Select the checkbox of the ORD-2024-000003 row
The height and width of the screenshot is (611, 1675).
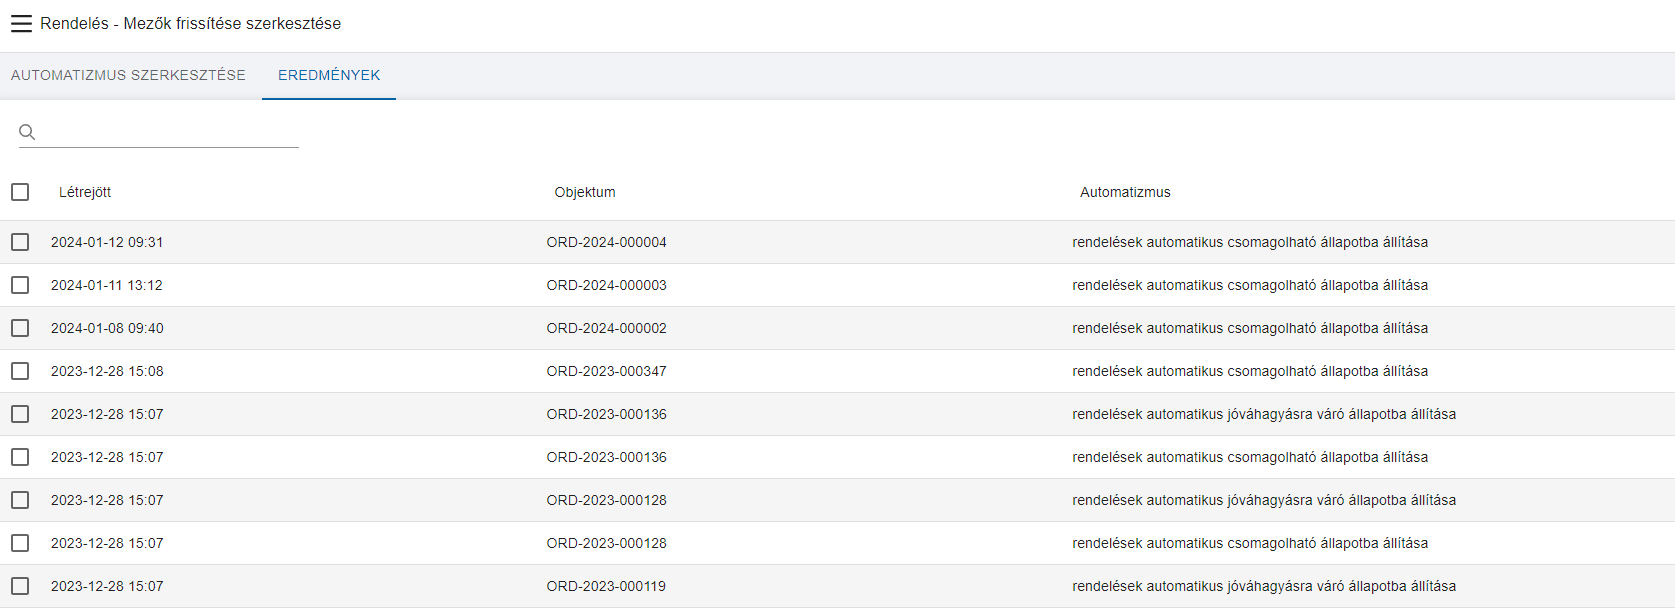pyautogui.click(x=20, y=285)
